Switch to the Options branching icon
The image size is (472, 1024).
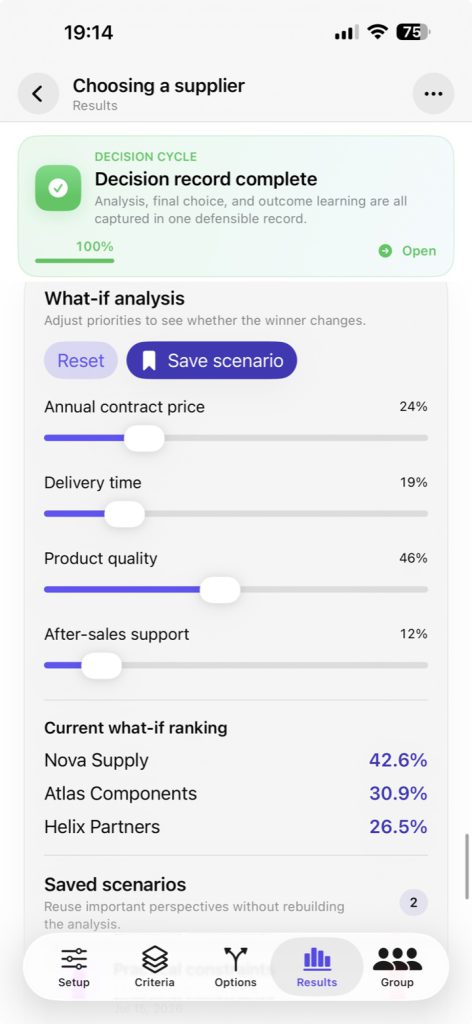[x=236, y=960]
